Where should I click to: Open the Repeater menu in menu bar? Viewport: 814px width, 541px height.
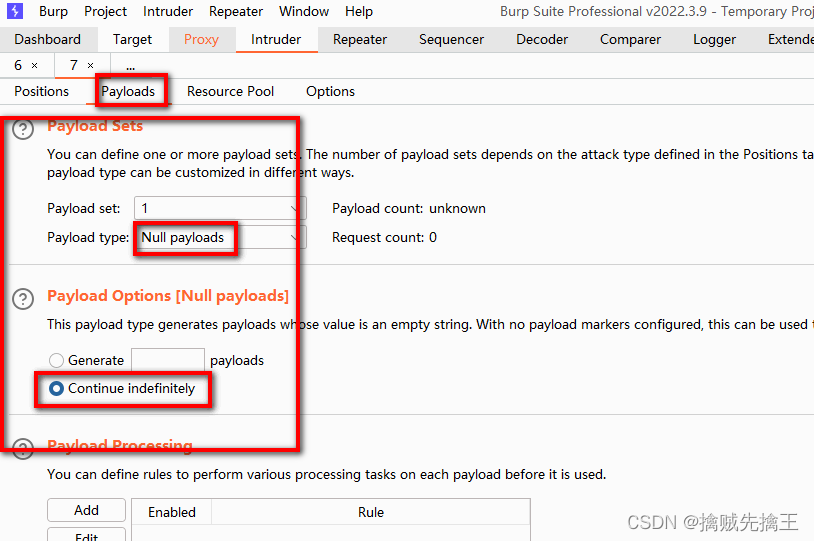pyautogui.click(x=236, y=11)
